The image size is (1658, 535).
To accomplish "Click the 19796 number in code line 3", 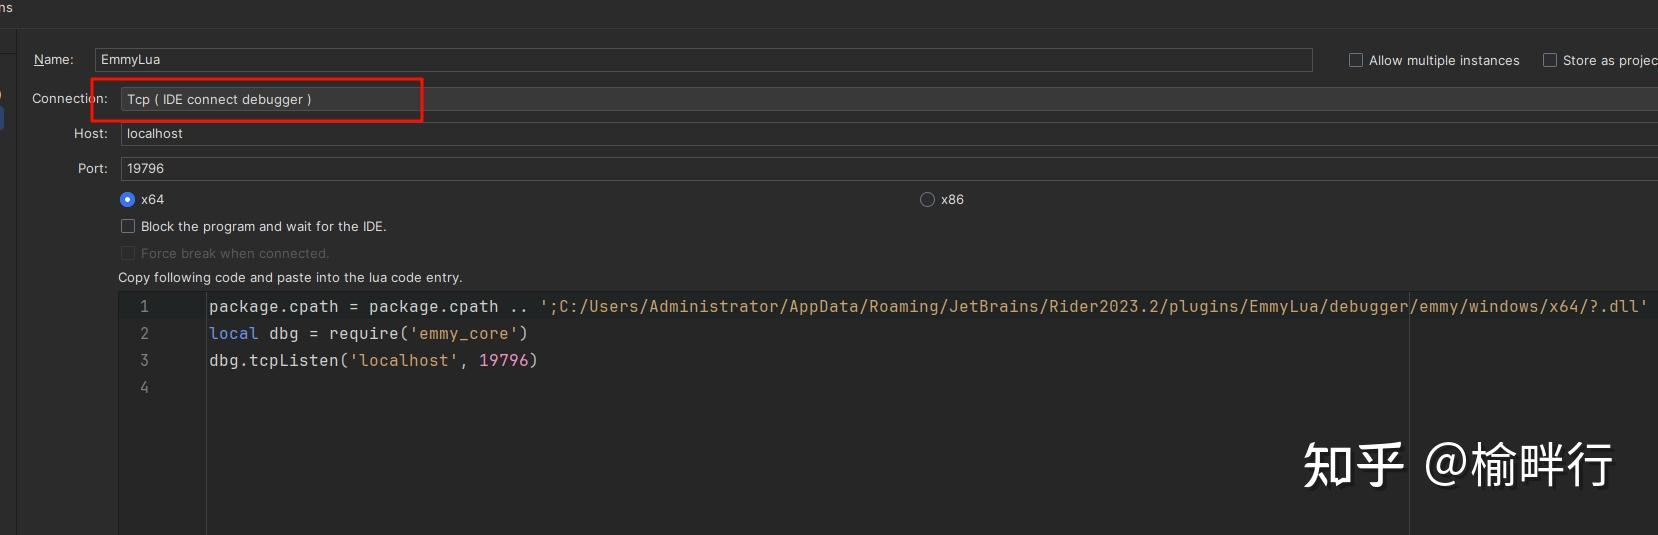I will coord(503,361).
